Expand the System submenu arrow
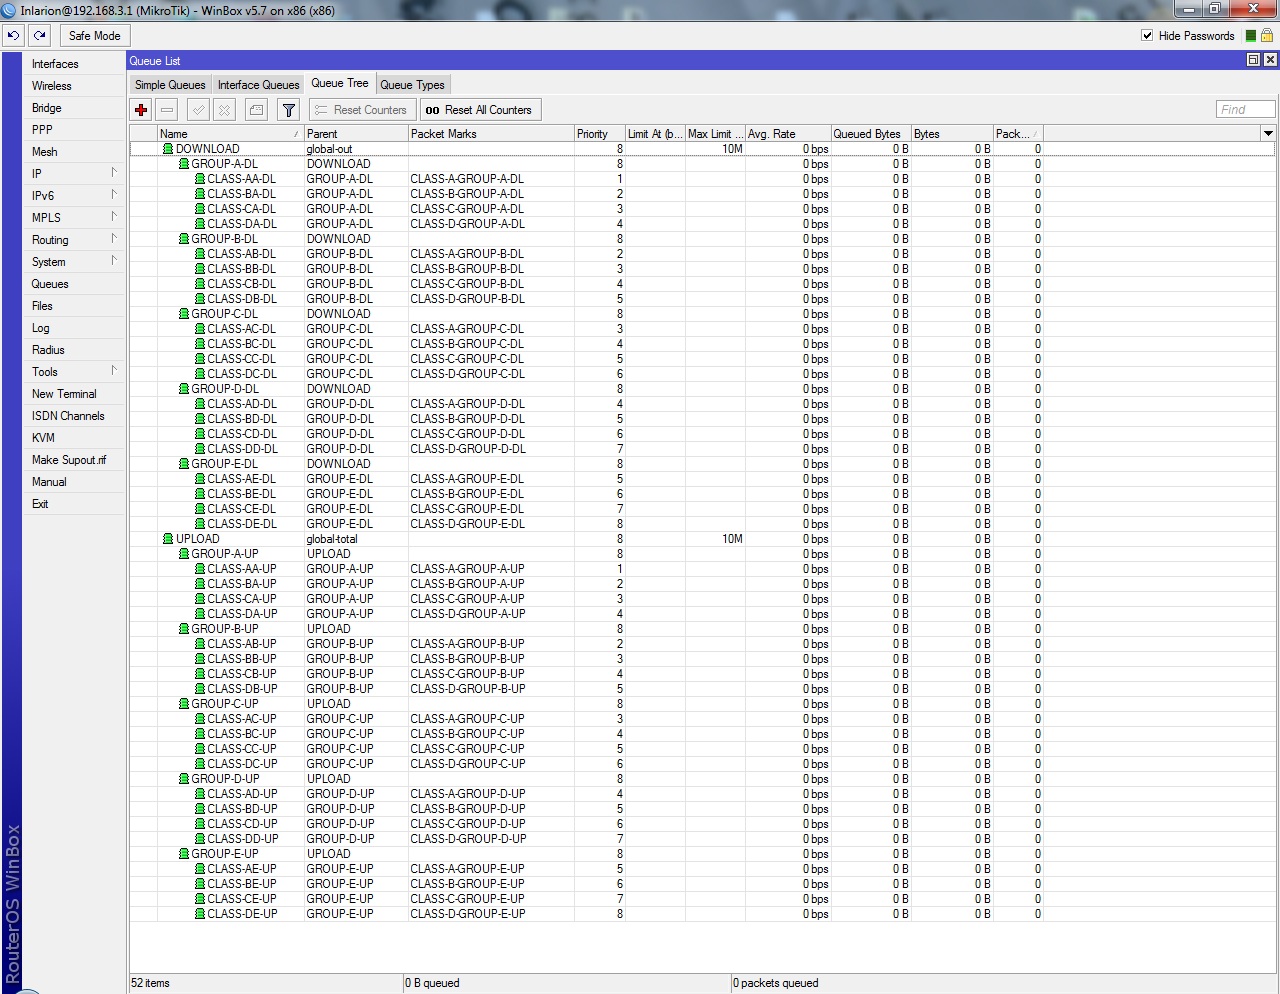Image resolution: width=1280 pixels, height=994 pixels. [114, 260]
